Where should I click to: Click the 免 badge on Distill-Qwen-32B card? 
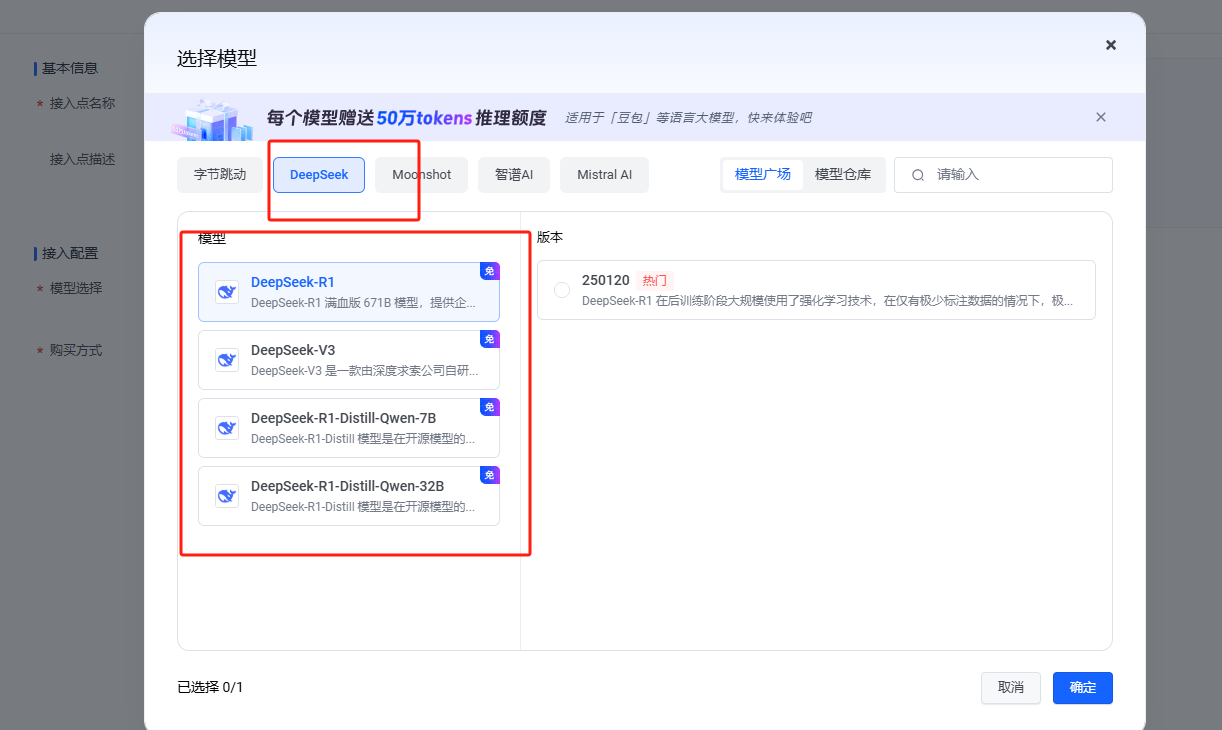pos(490,475)
